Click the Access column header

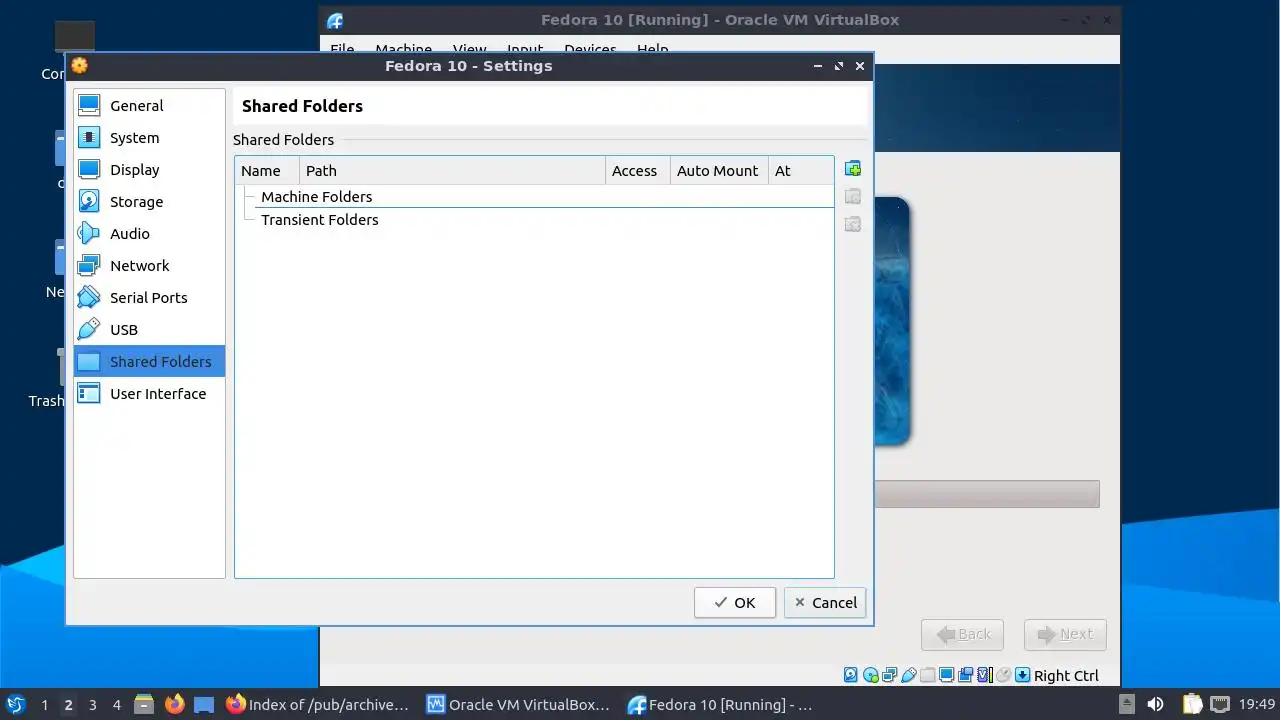coord(637,171)
